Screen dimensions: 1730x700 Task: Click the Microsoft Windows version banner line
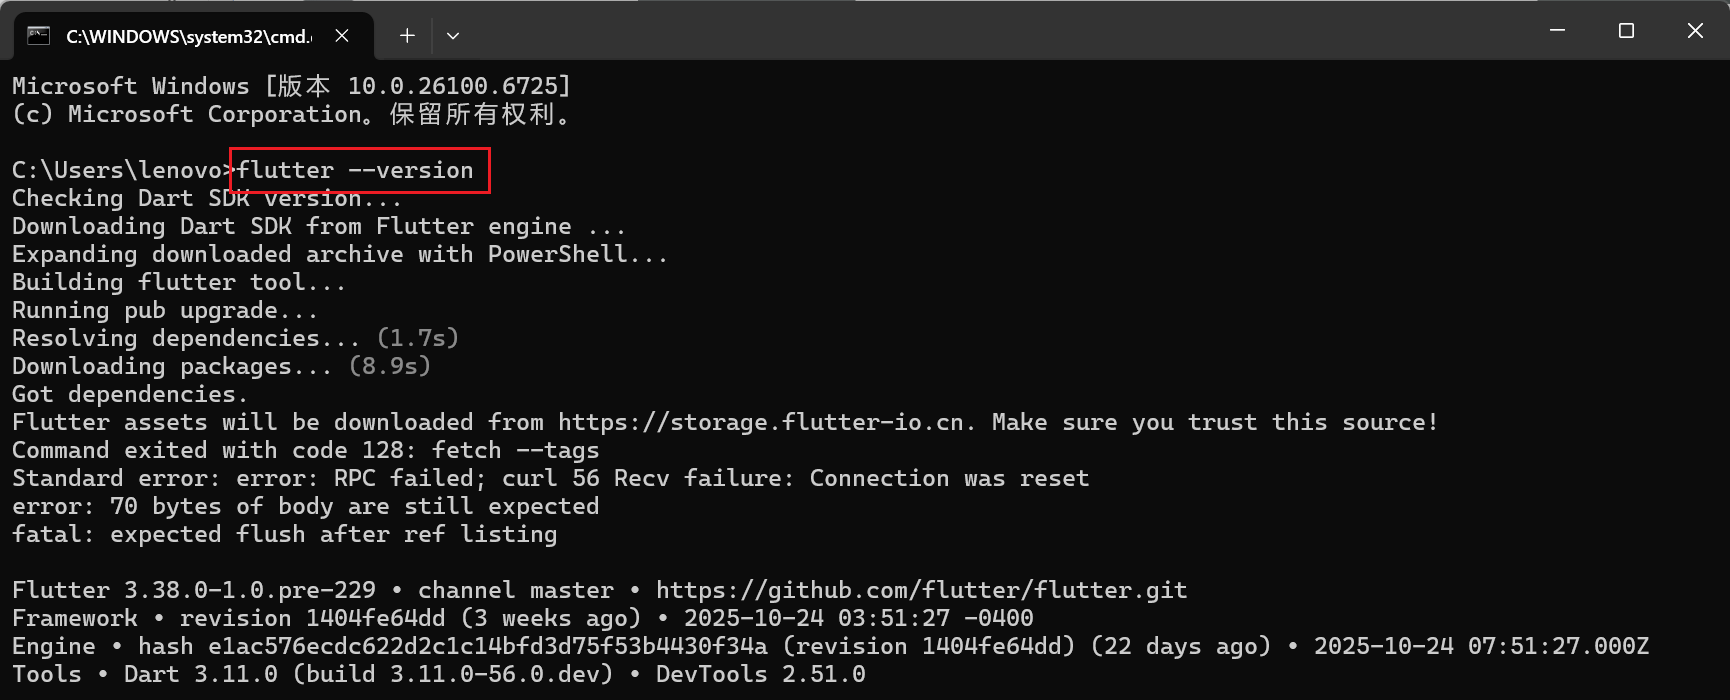tap(290, 85)
